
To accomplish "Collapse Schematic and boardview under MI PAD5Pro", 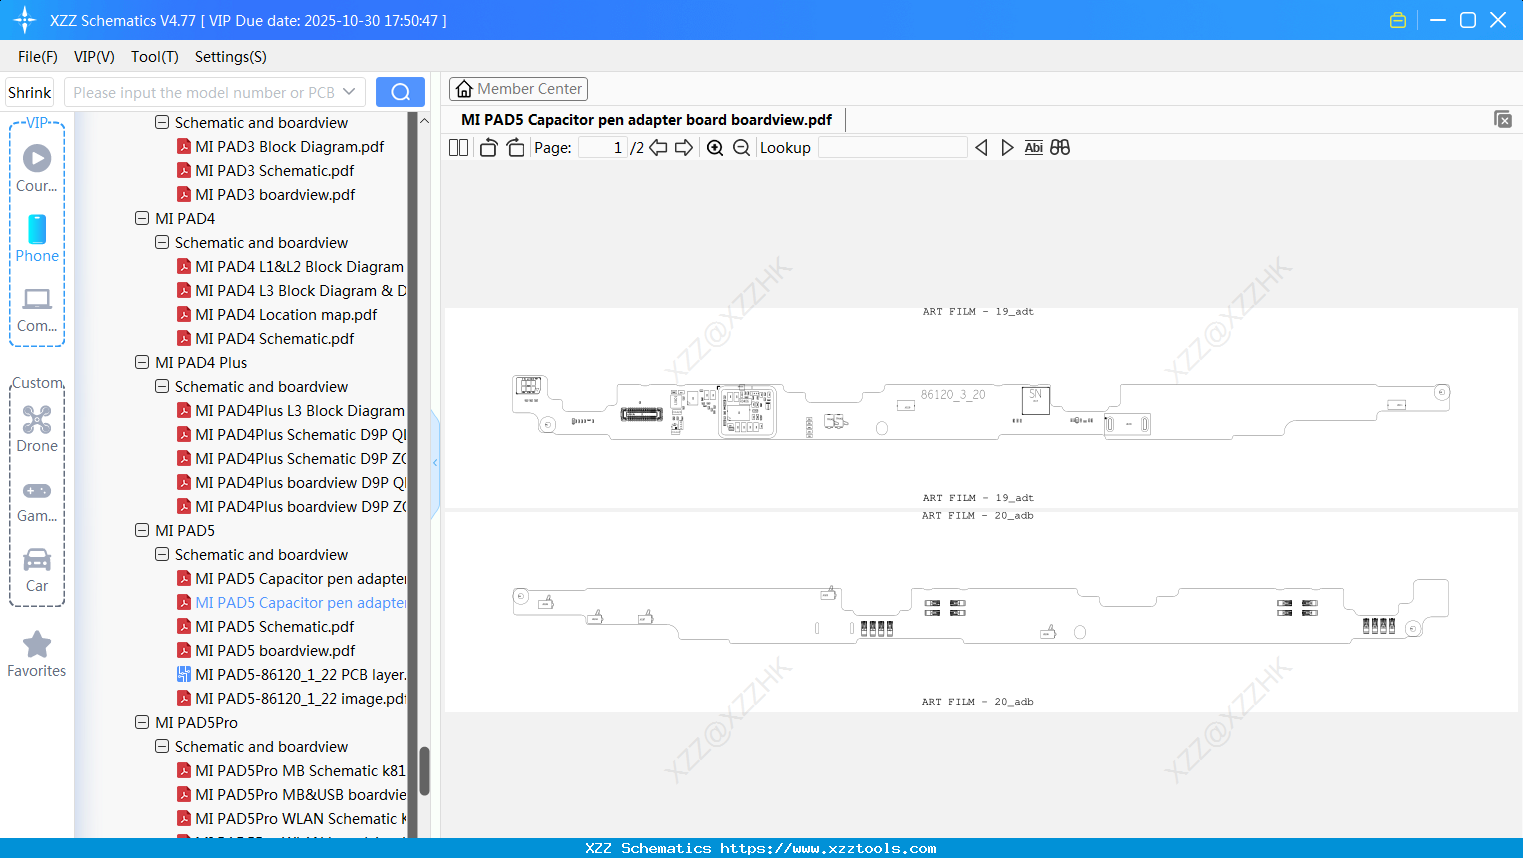I will (x=162, y=746).
